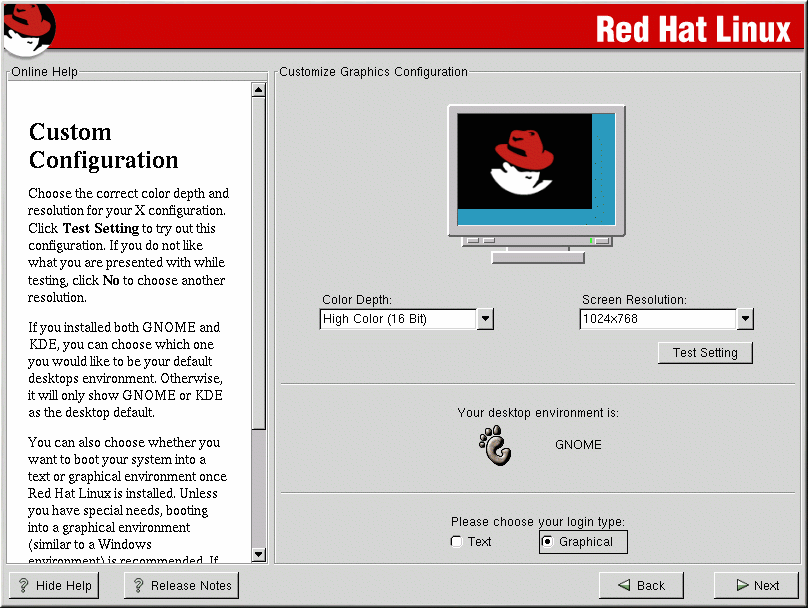This screenshot has height=608, width=808.
Task: Click the help panel scroll-down arrow
Action: click(x=258, y=554)
